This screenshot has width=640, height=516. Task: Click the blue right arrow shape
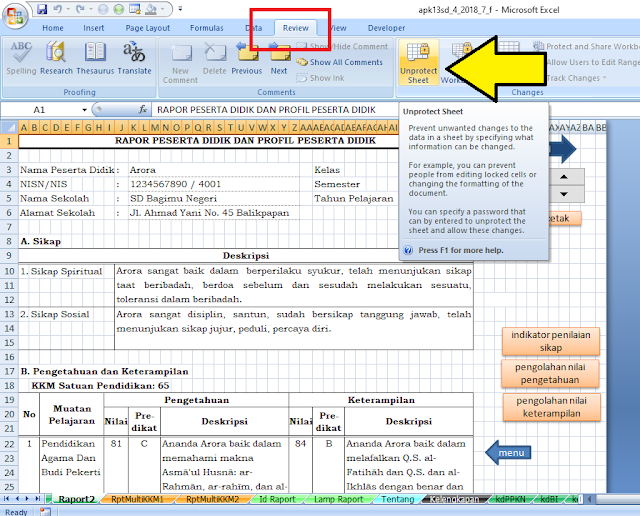(563, 149)
